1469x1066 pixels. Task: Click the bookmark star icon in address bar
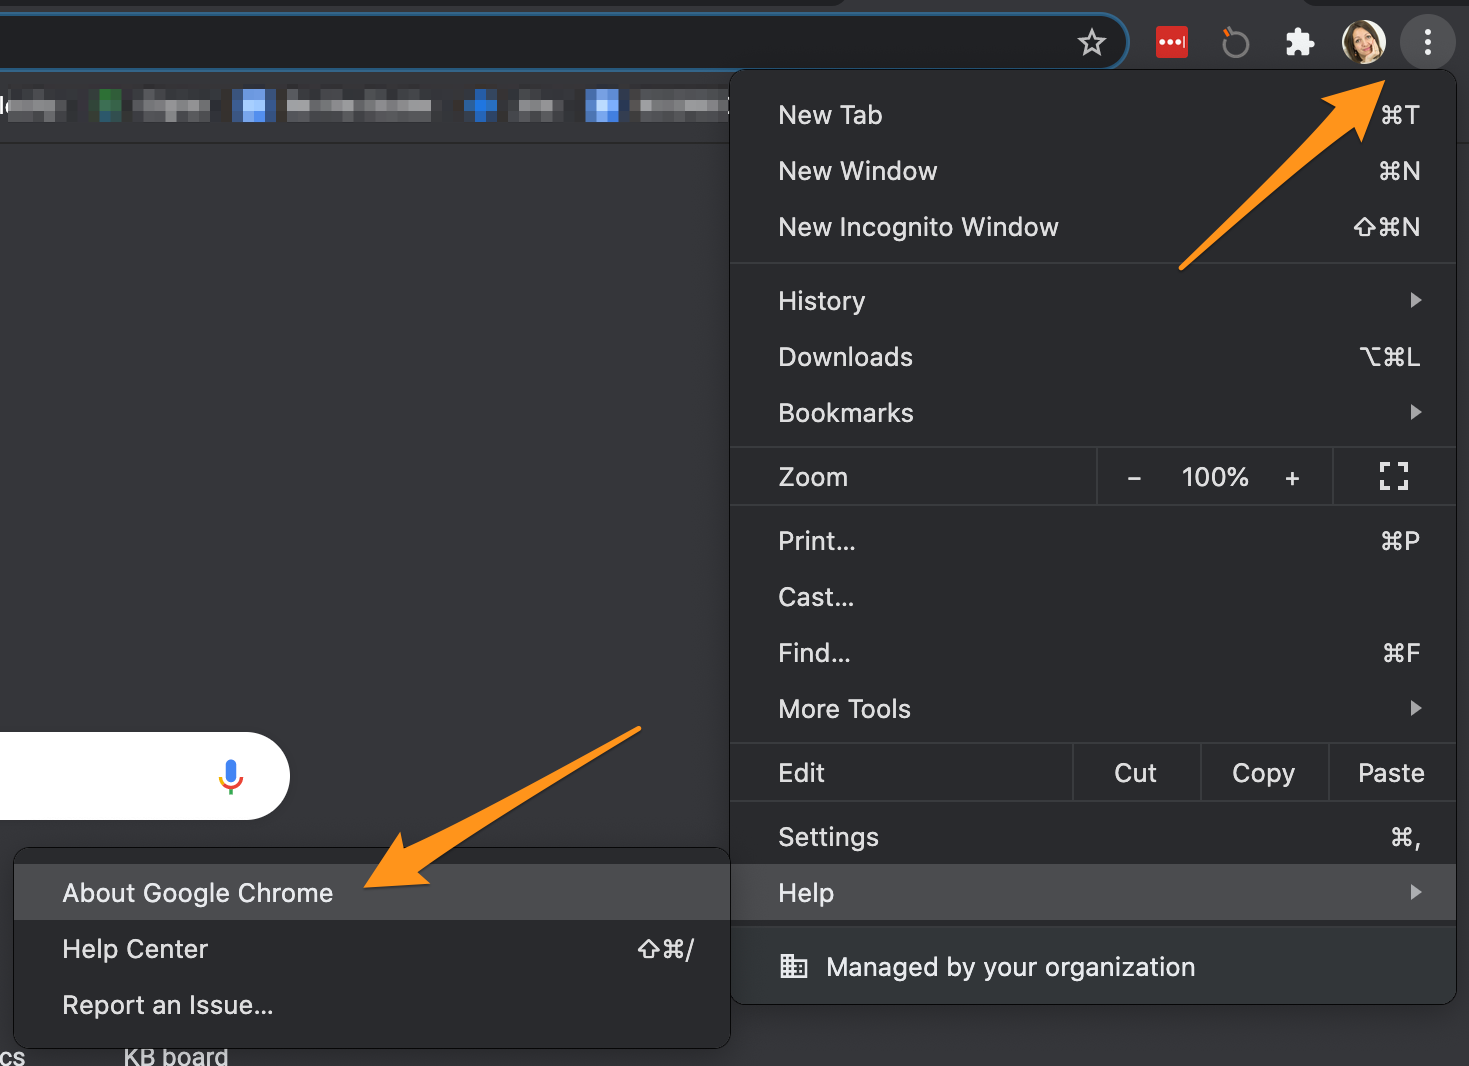coord(1091,43)
